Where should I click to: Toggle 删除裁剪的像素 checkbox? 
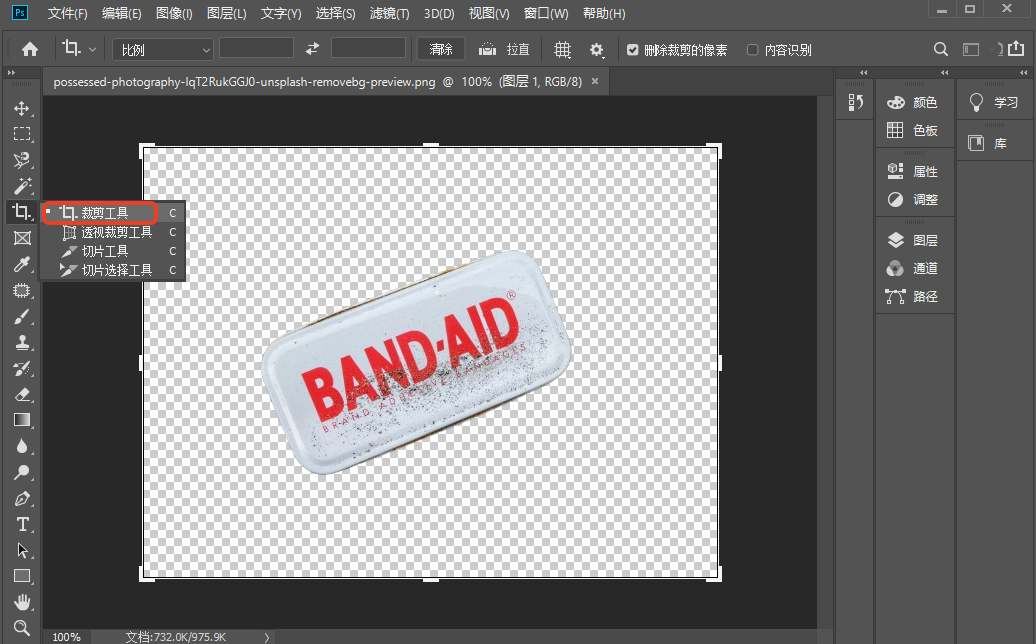tap(632, 50)
